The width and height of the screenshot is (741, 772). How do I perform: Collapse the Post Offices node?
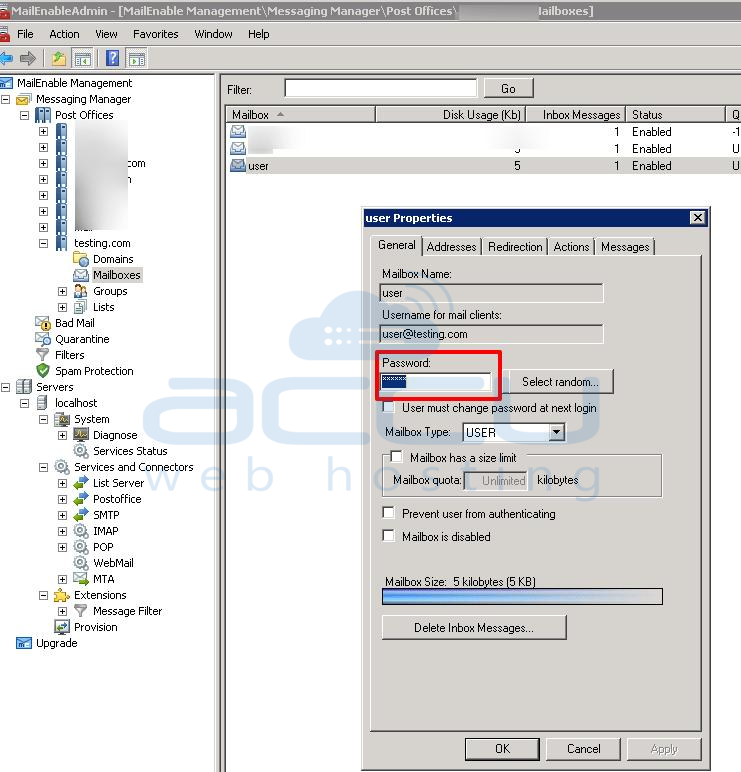pyautogui.click(x=24, y=115)
